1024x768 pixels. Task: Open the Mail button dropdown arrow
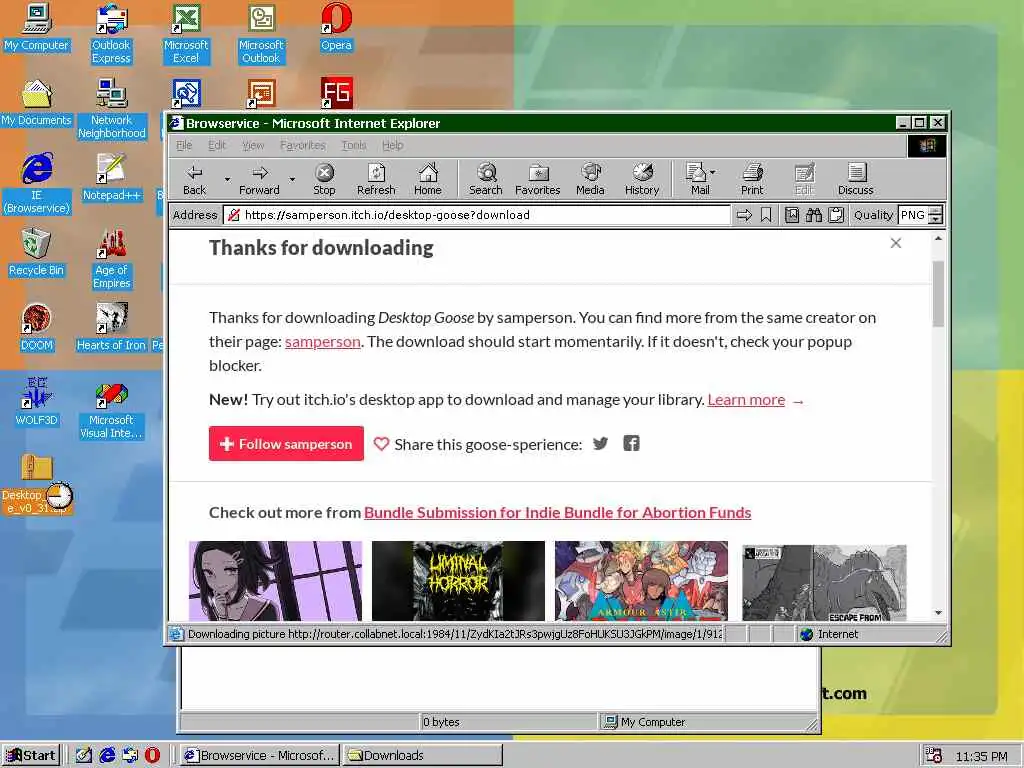[712, 172]
